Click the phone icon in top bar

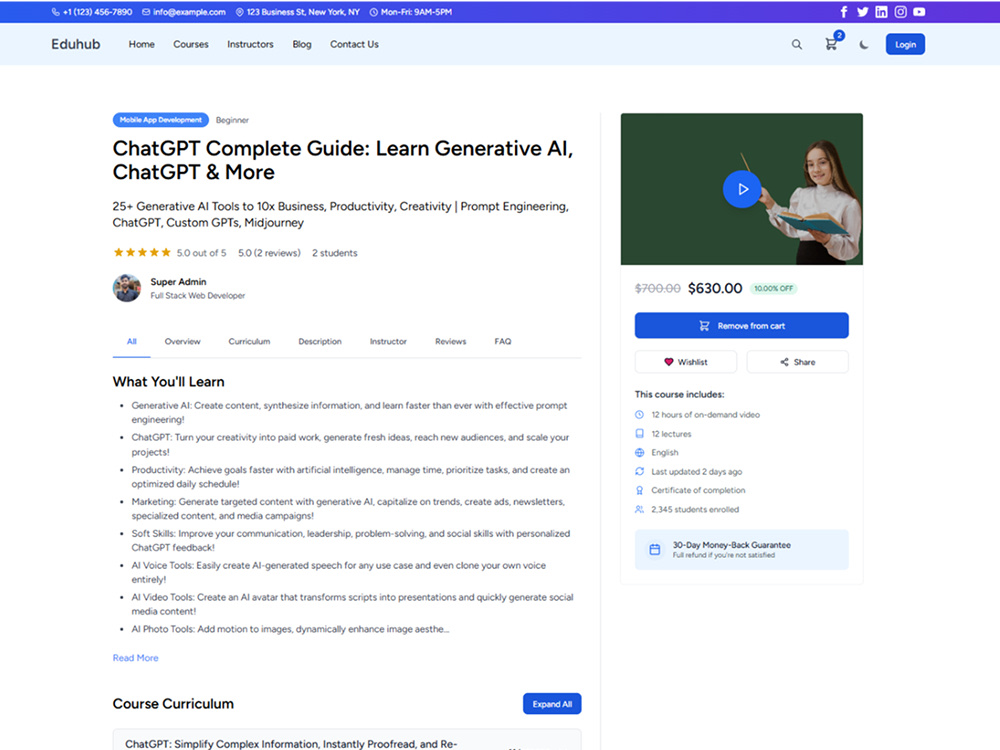55,12
